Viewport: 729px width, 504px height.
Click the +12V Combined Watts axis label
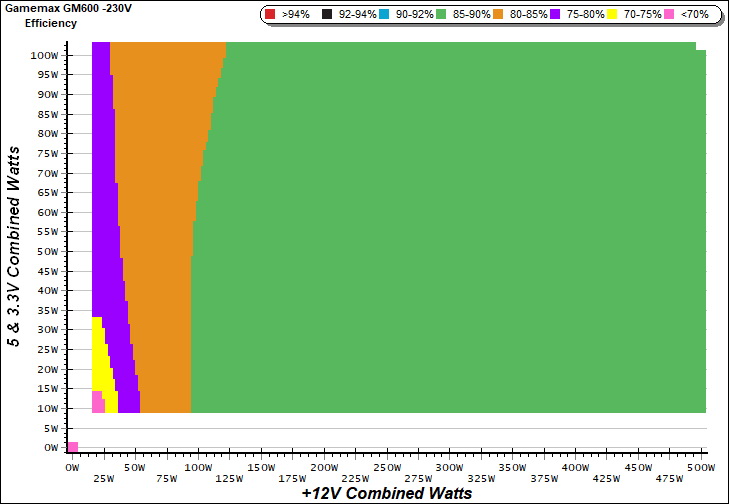[386, 493]
